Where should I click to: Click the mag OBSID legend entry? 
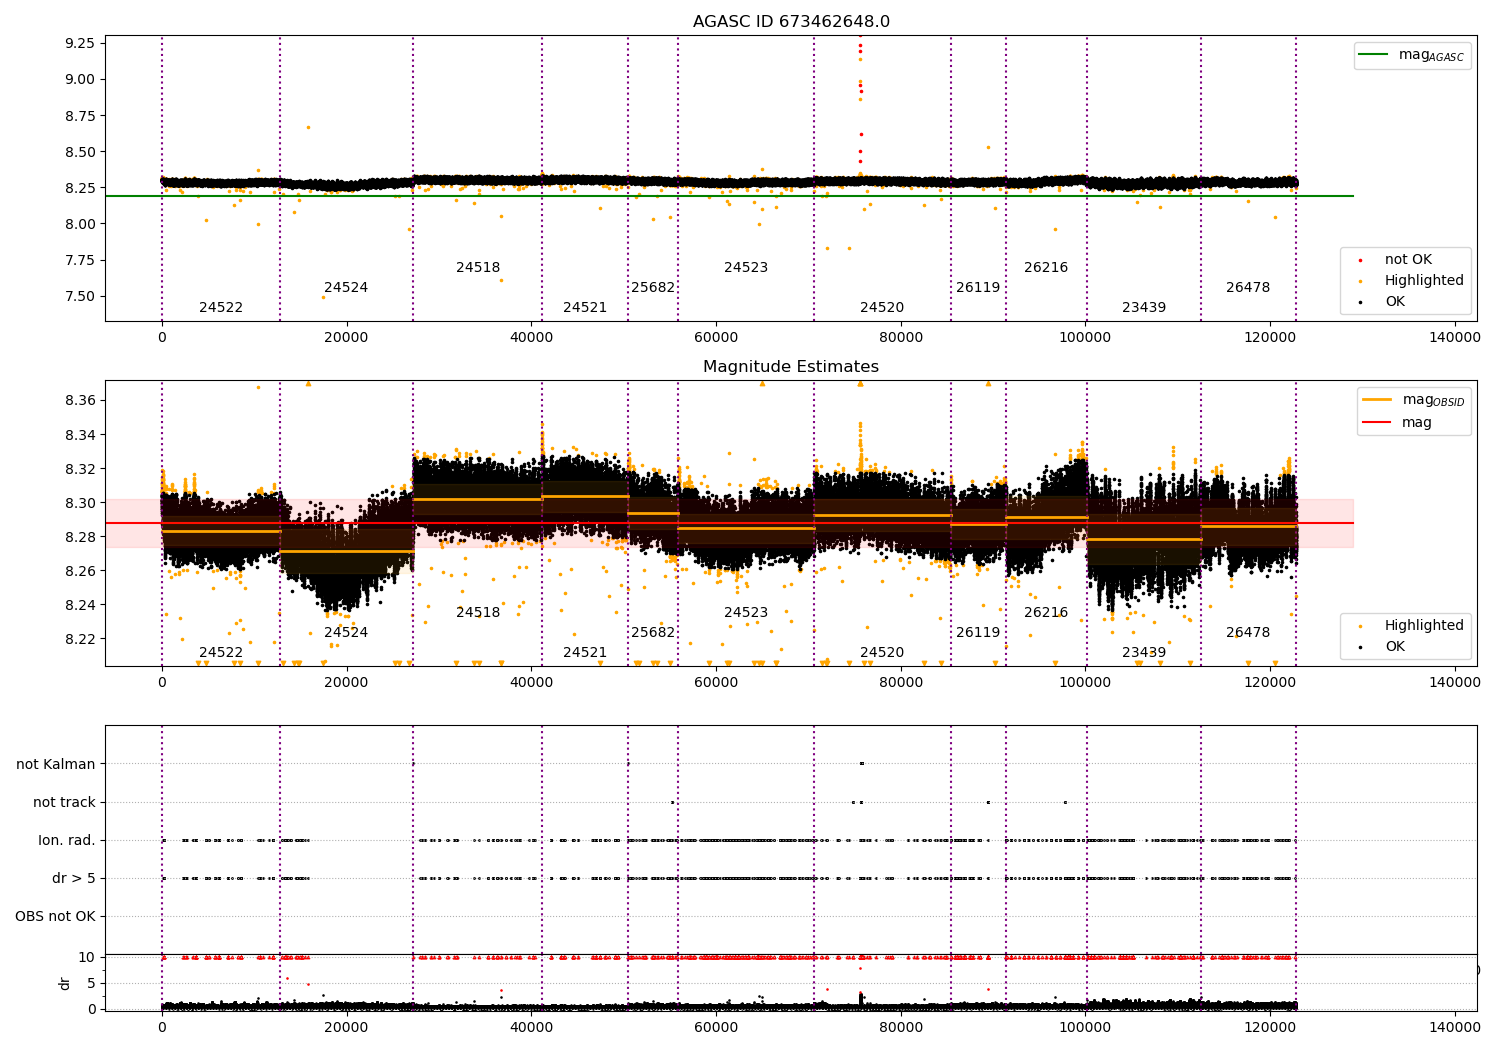pos(1414,400)
